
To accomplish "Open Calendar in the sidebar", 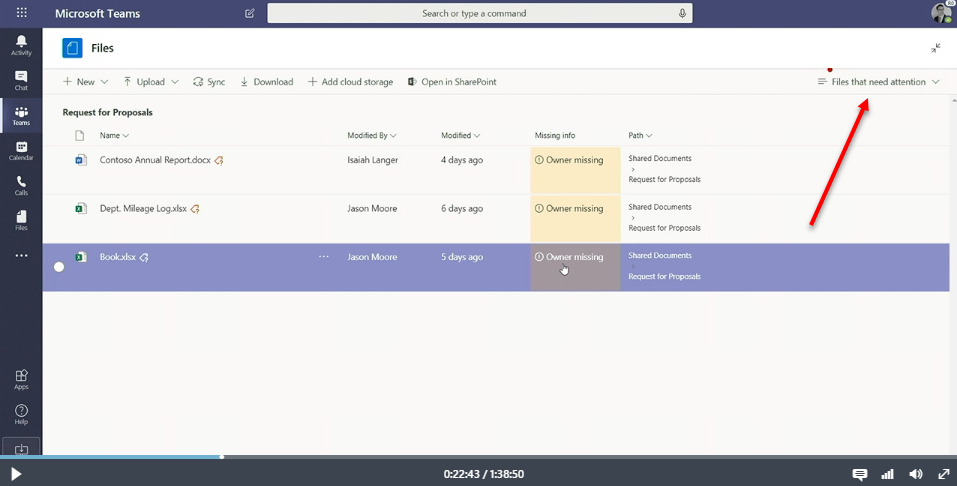I will point(21,151).
